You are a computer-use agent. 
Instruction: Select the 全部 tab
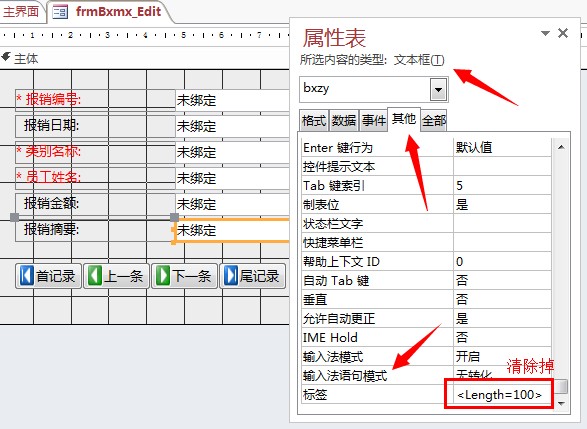[434, 121]
